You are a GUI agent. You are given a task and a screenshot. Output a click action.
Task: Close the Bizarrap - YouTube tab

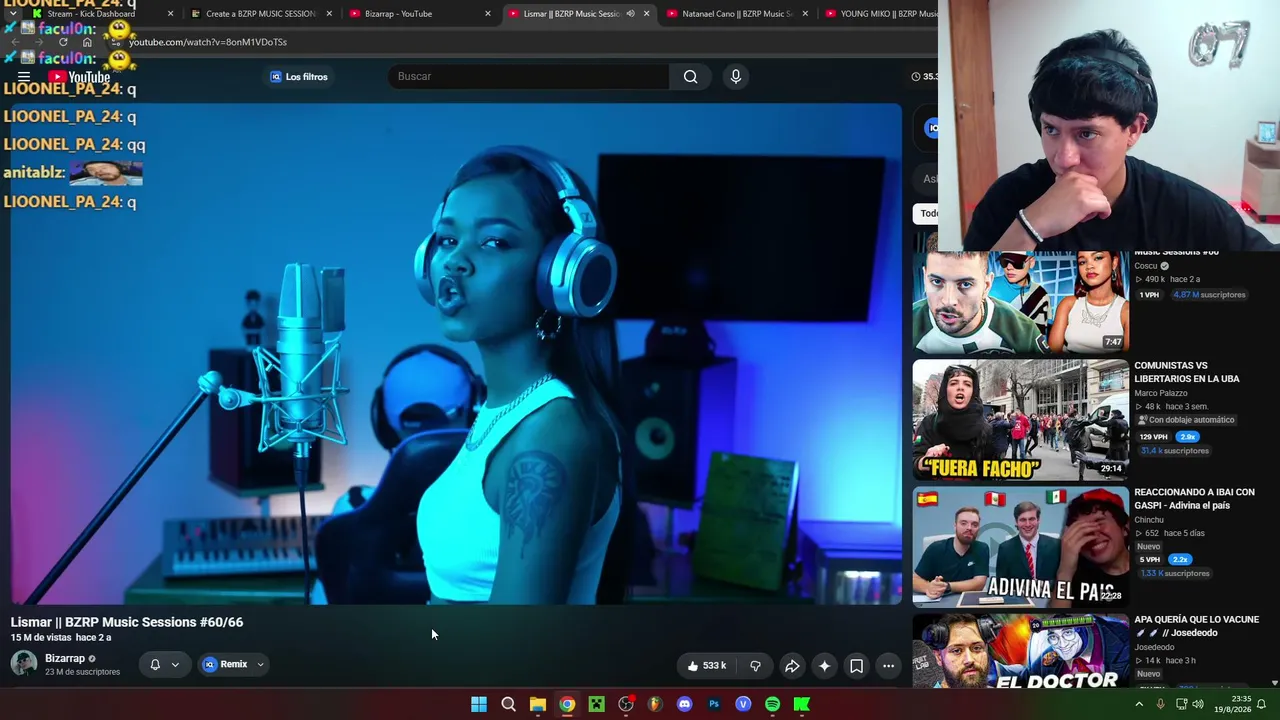(488, 14)
